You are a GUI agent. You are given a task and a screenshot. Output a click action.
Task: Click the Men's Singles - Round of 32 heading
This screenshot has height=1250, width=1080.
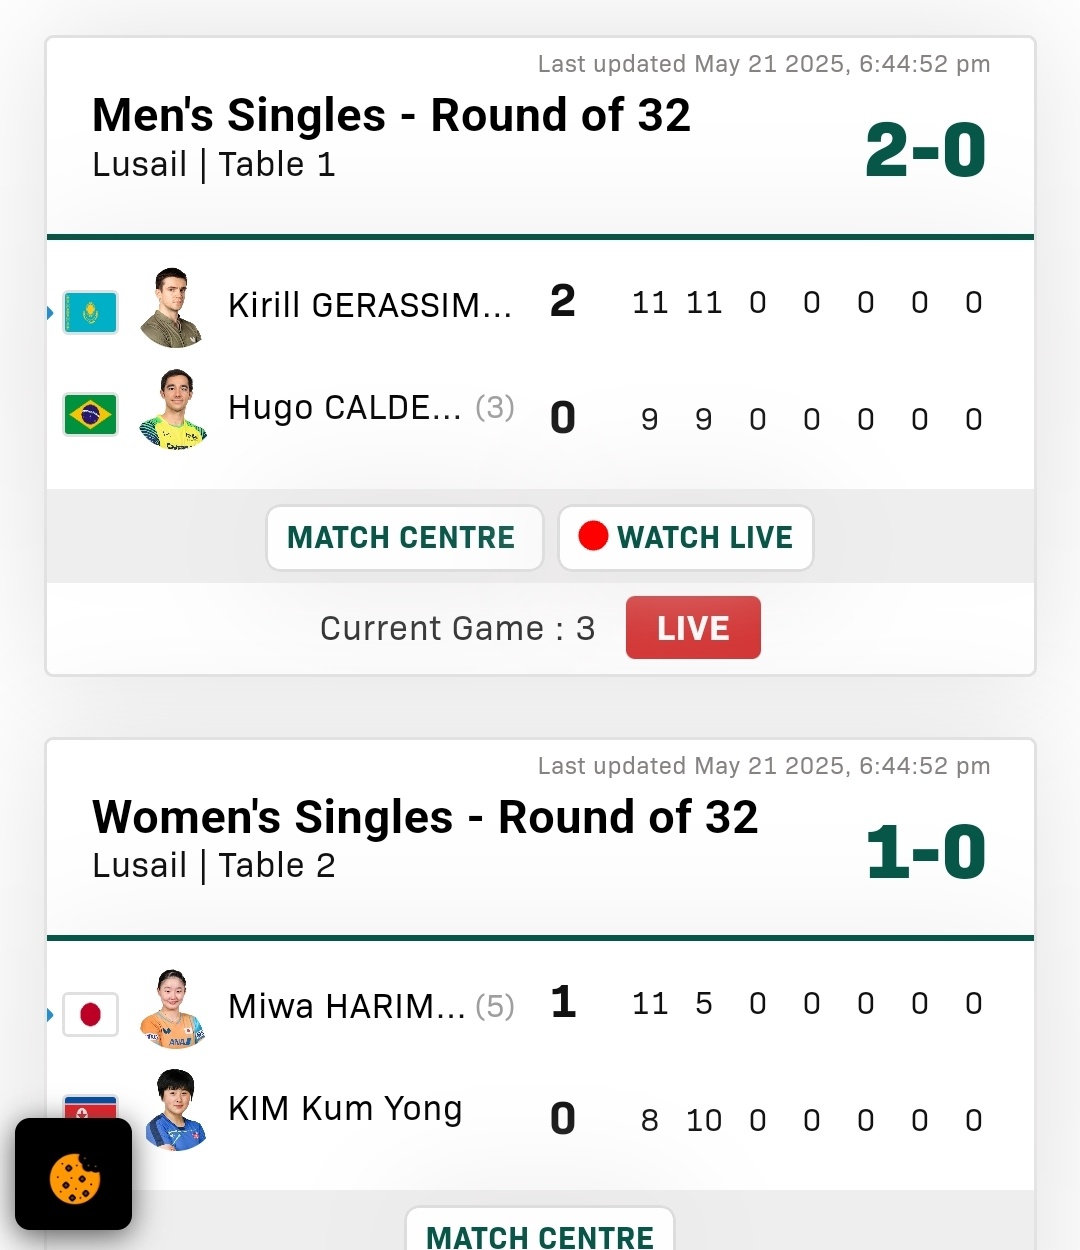391,115
